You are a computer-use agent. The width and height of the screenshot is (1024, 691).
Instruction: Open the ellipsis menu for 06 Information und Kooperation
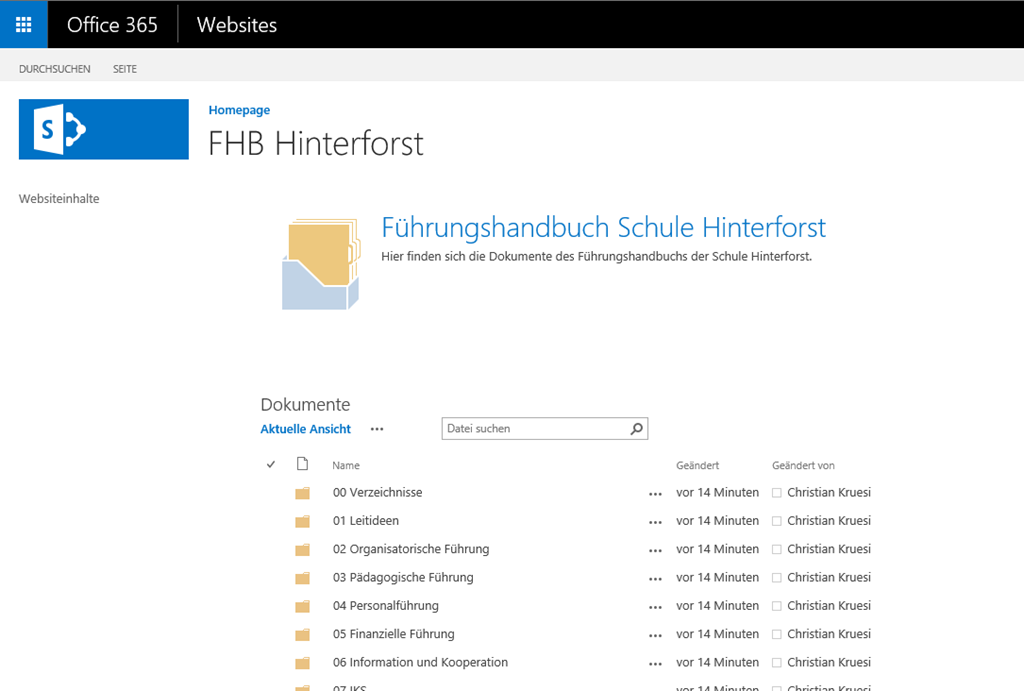(655, 663)
